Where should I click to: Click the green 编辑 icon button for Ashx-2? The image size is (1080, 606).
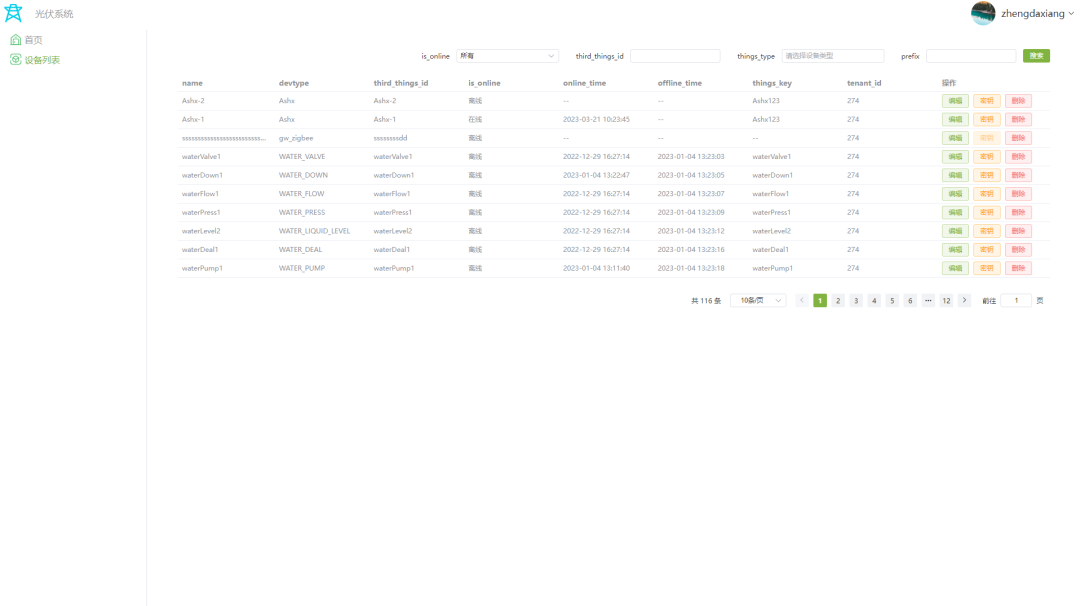click(x=953, y=100)
